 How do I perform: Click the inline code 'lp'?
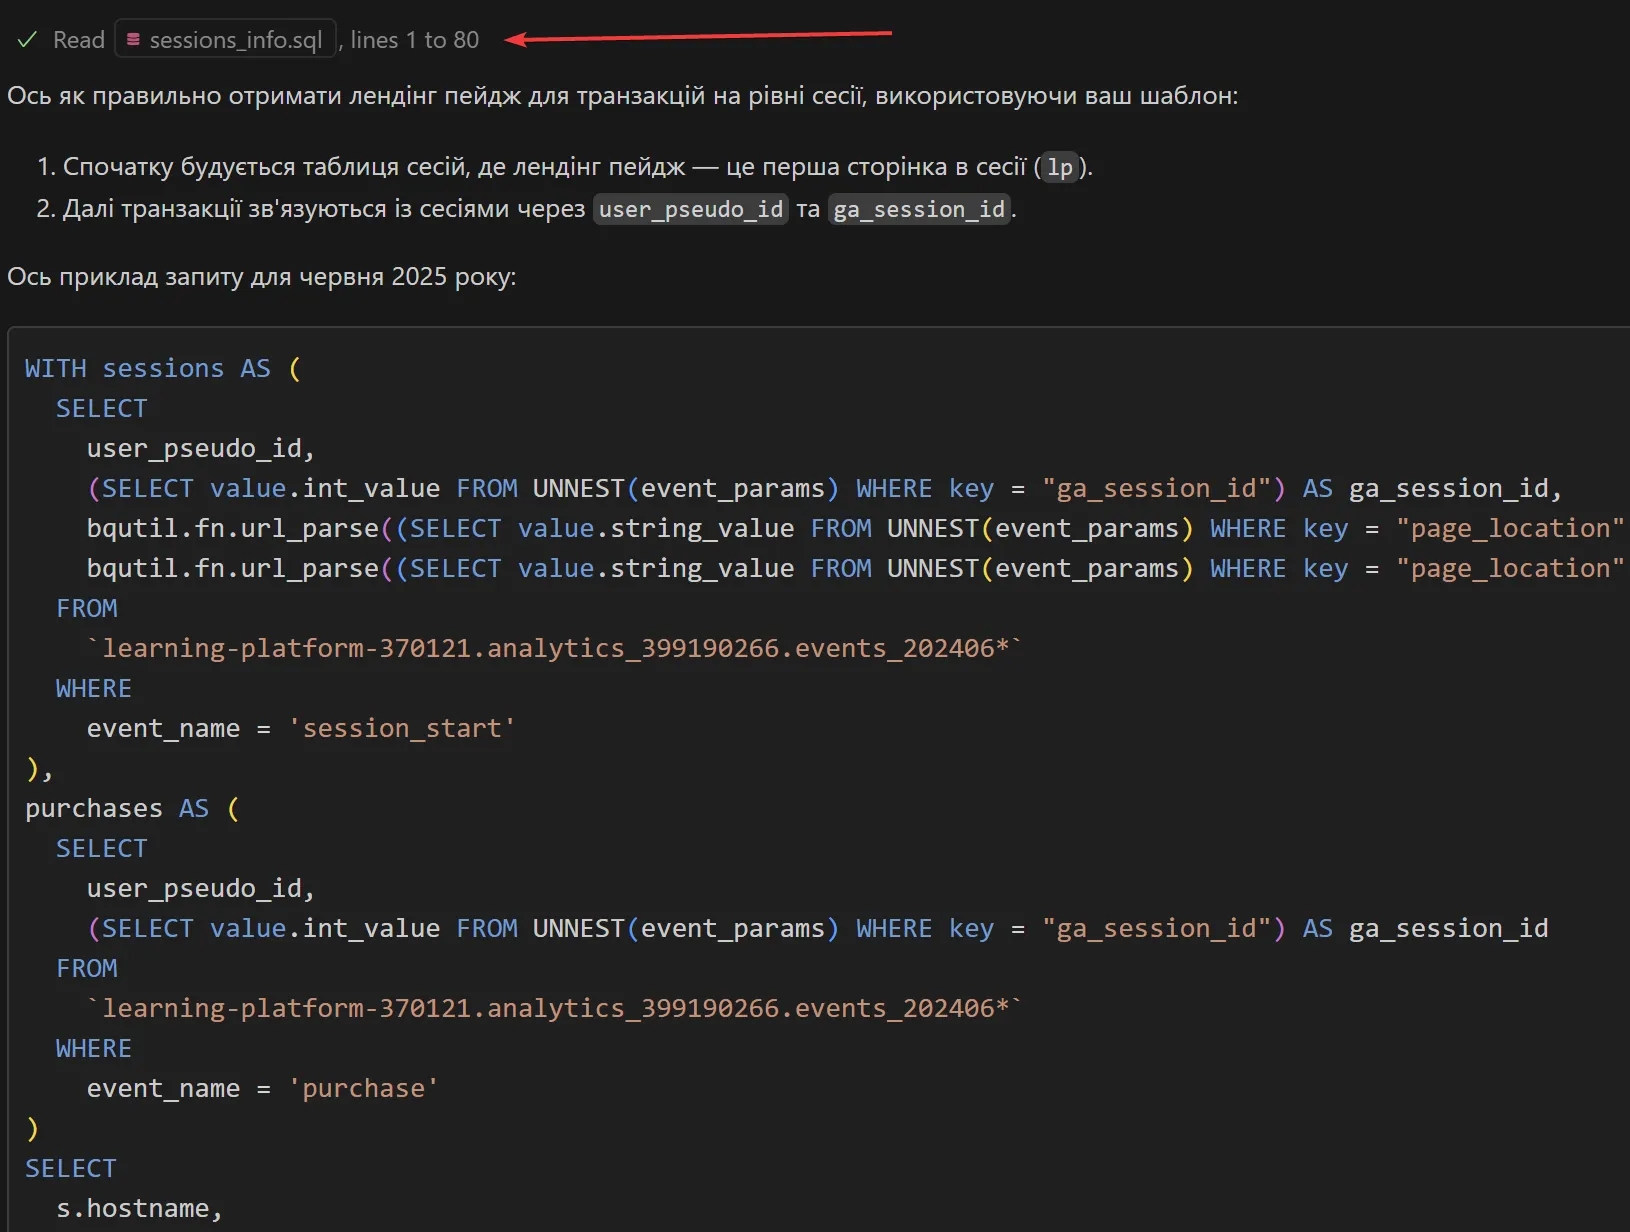[x=1060, y=167]
